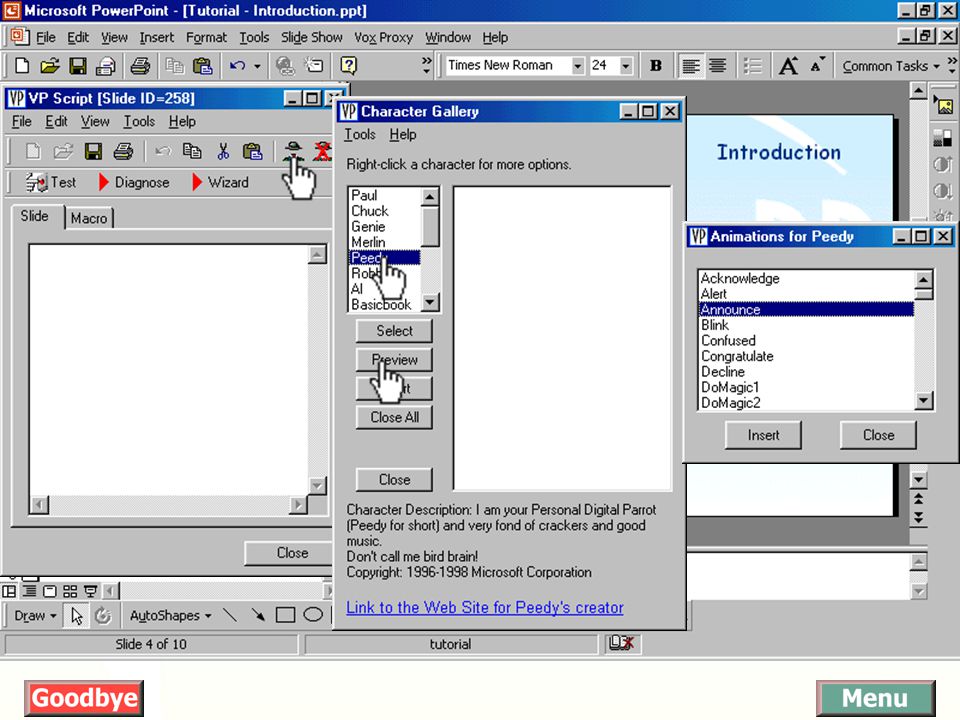Toggle Align Left text alignment

click(x=690, y=66)
